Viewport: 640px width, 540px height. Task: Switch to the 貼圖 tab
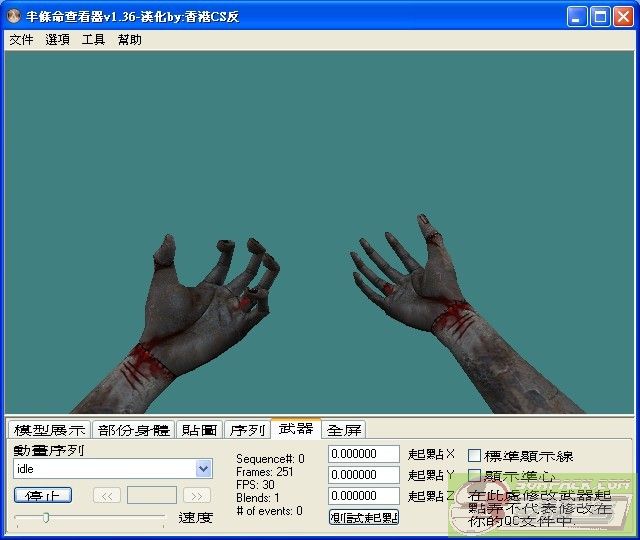[199, 430]
